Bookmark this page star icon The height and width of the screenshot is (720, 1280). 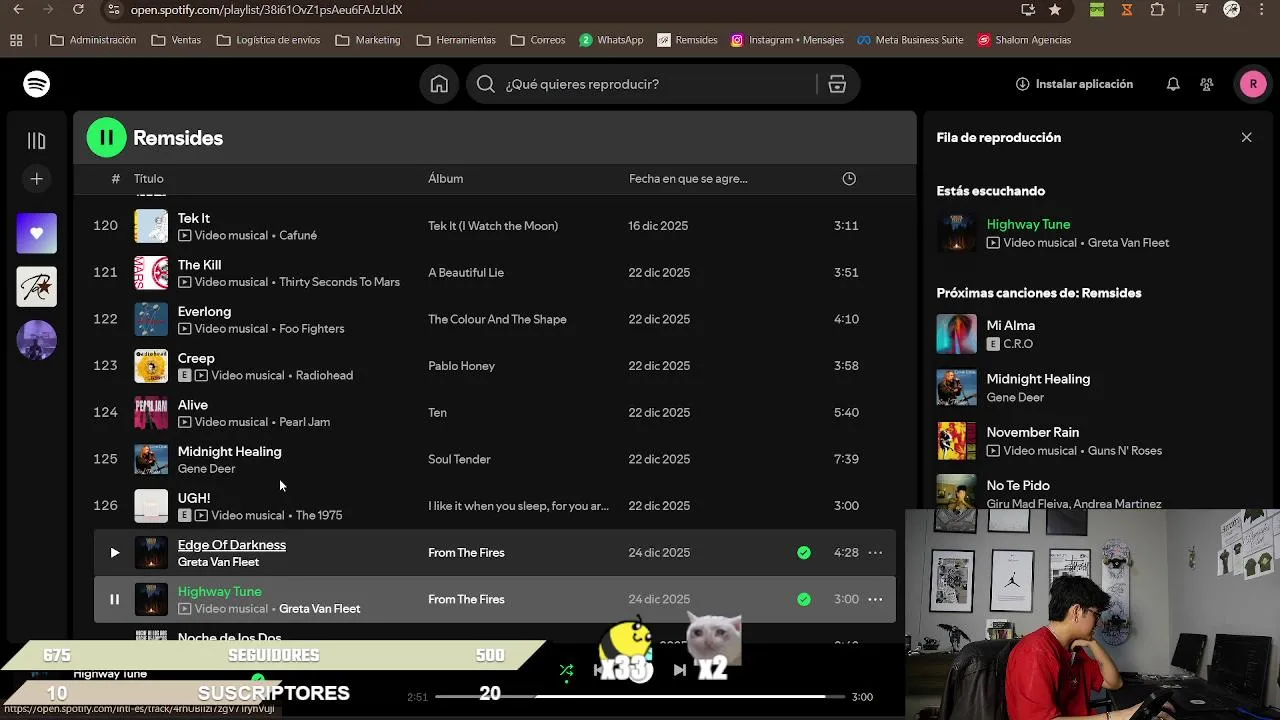tap(1055, 10)
